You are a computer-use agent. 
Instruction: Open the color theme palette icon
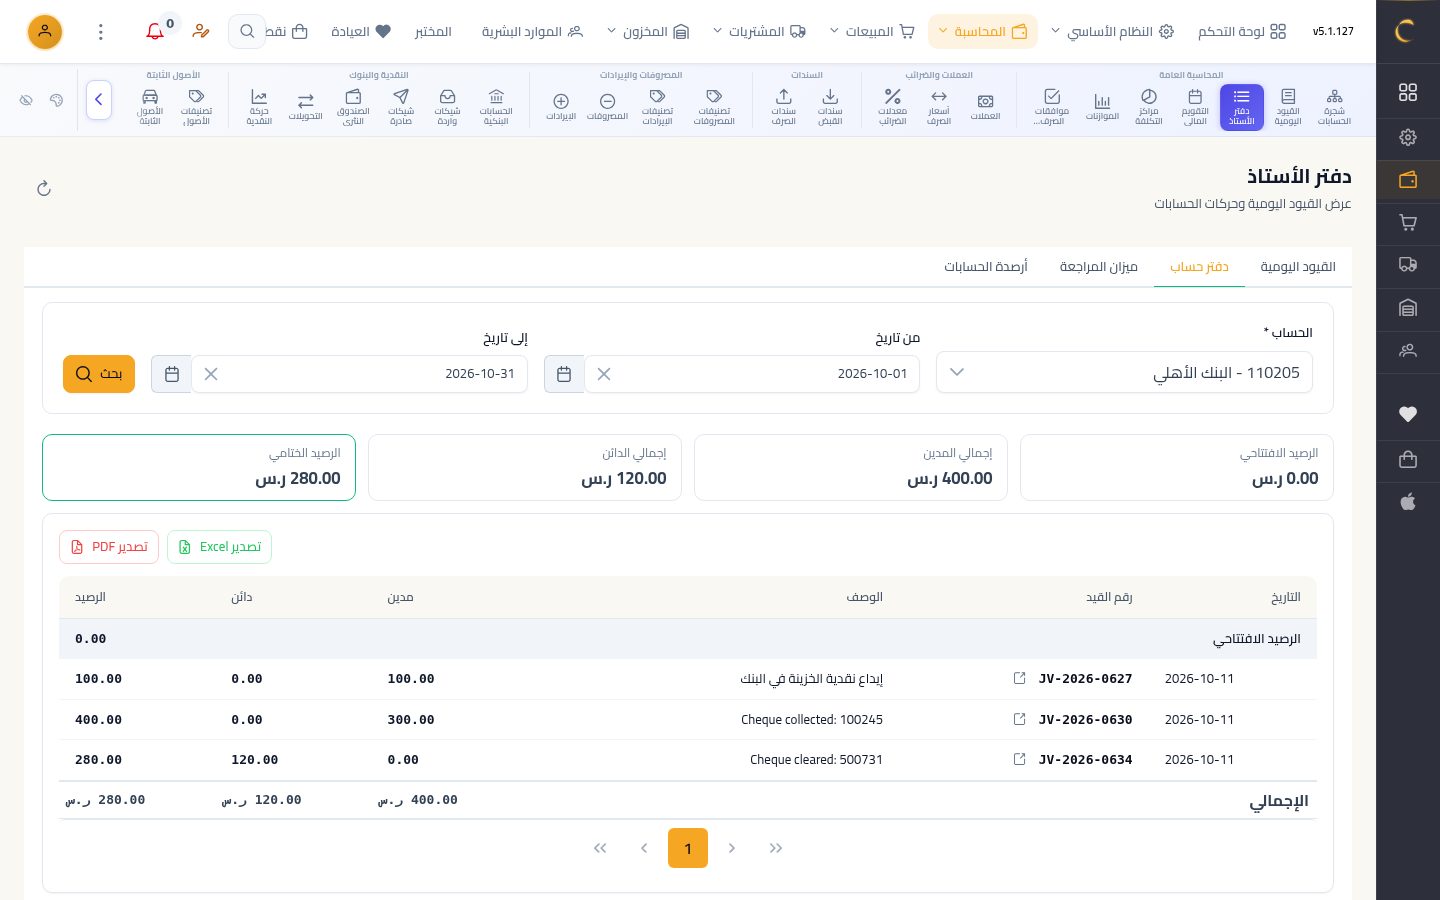pyautogui.click(x=56, y=100)
